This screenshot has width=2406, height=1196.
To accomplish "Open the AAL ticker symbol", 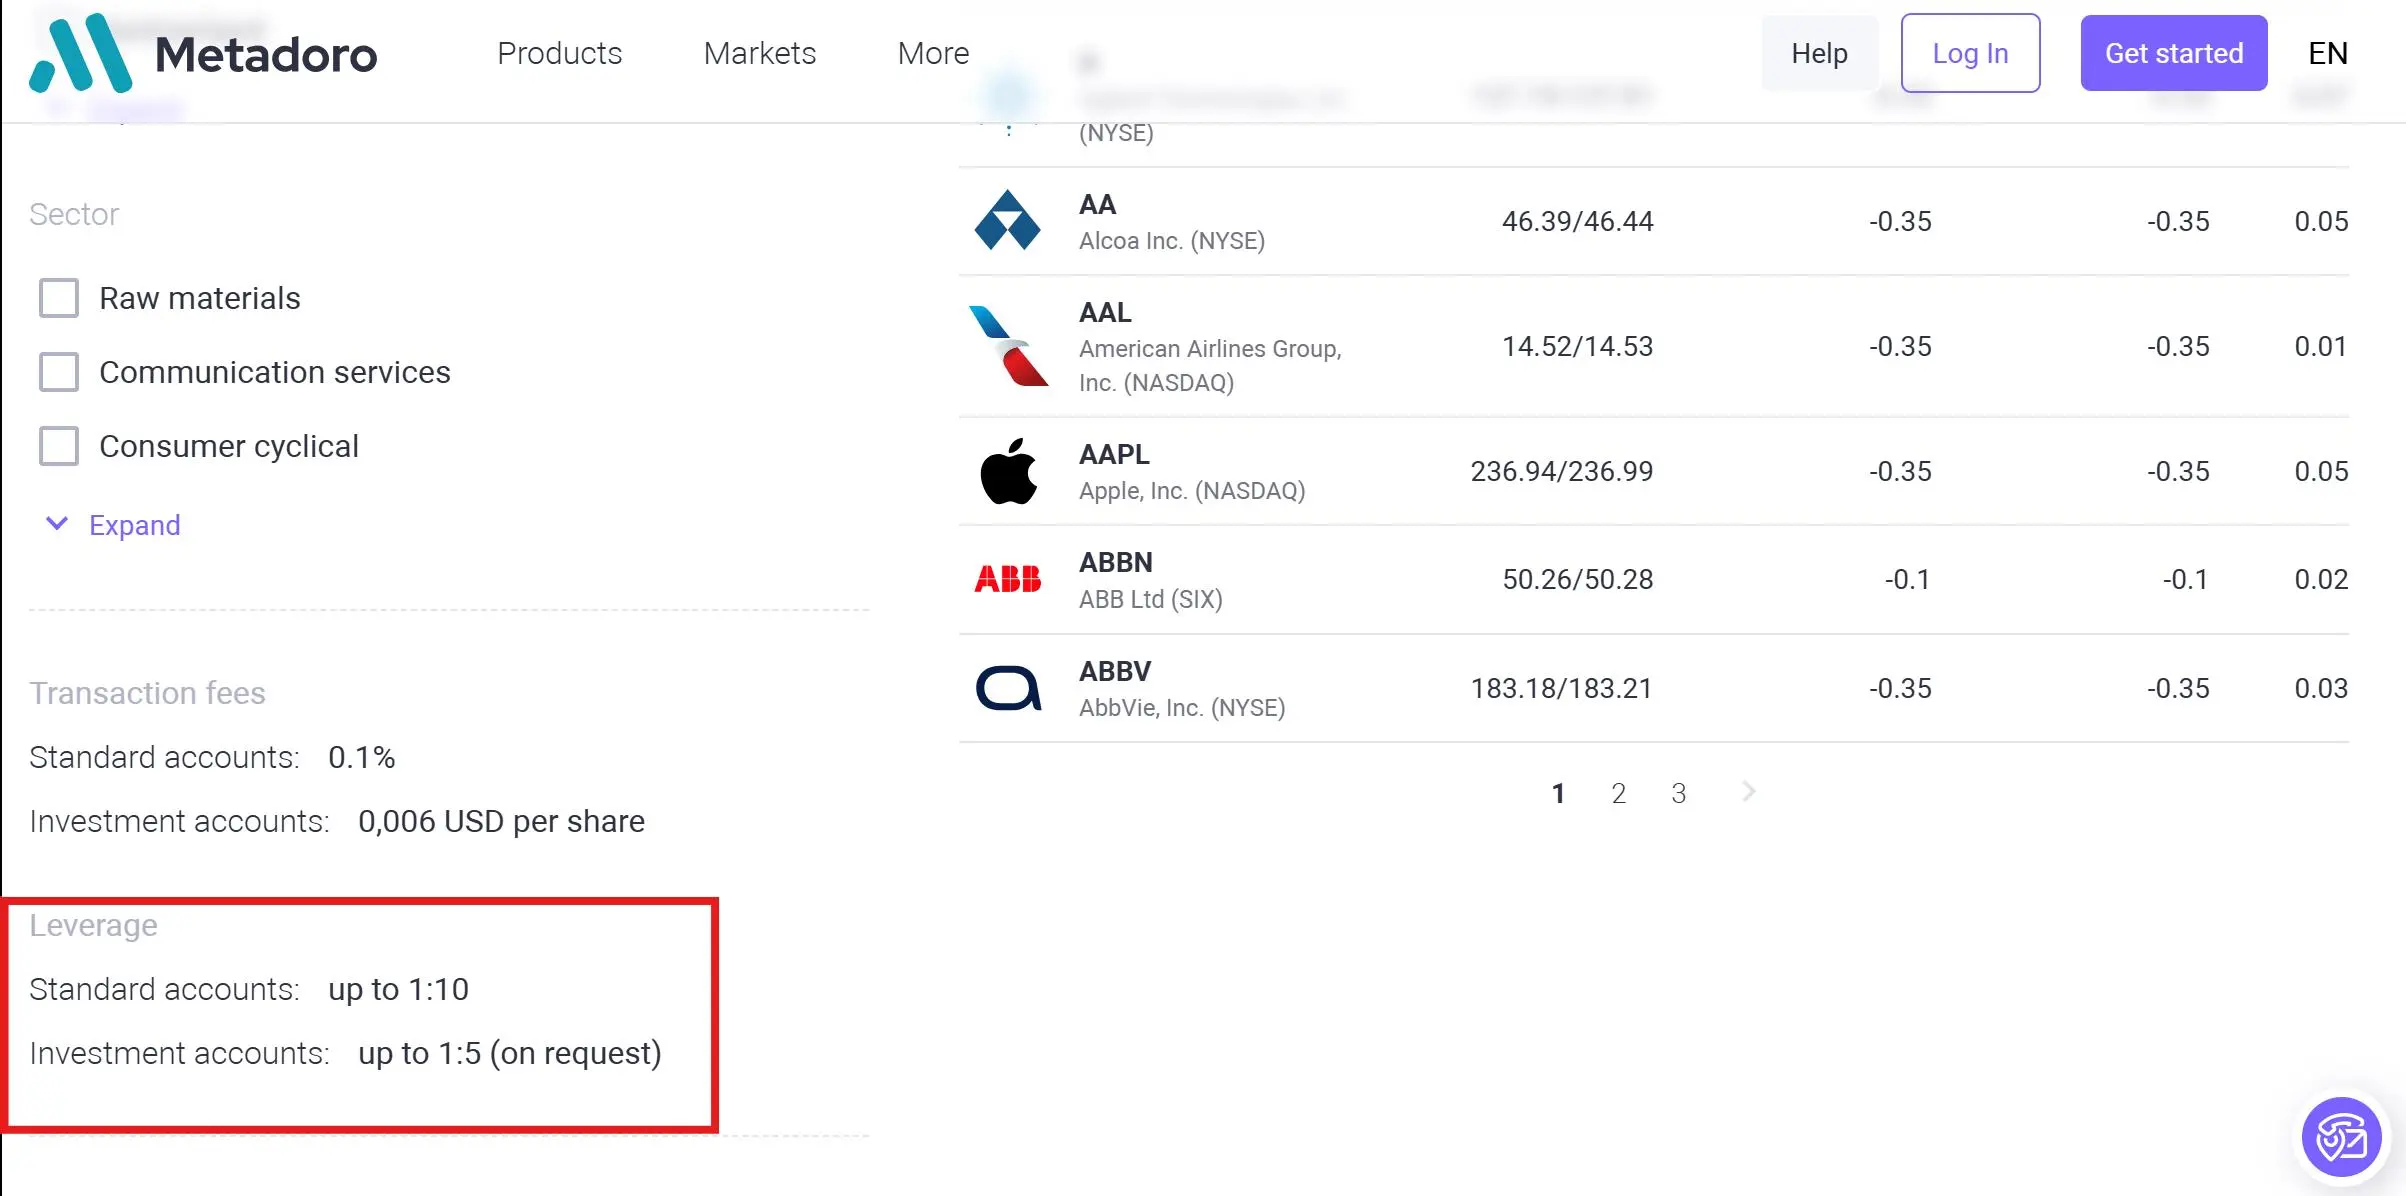I will point(1106,312).
